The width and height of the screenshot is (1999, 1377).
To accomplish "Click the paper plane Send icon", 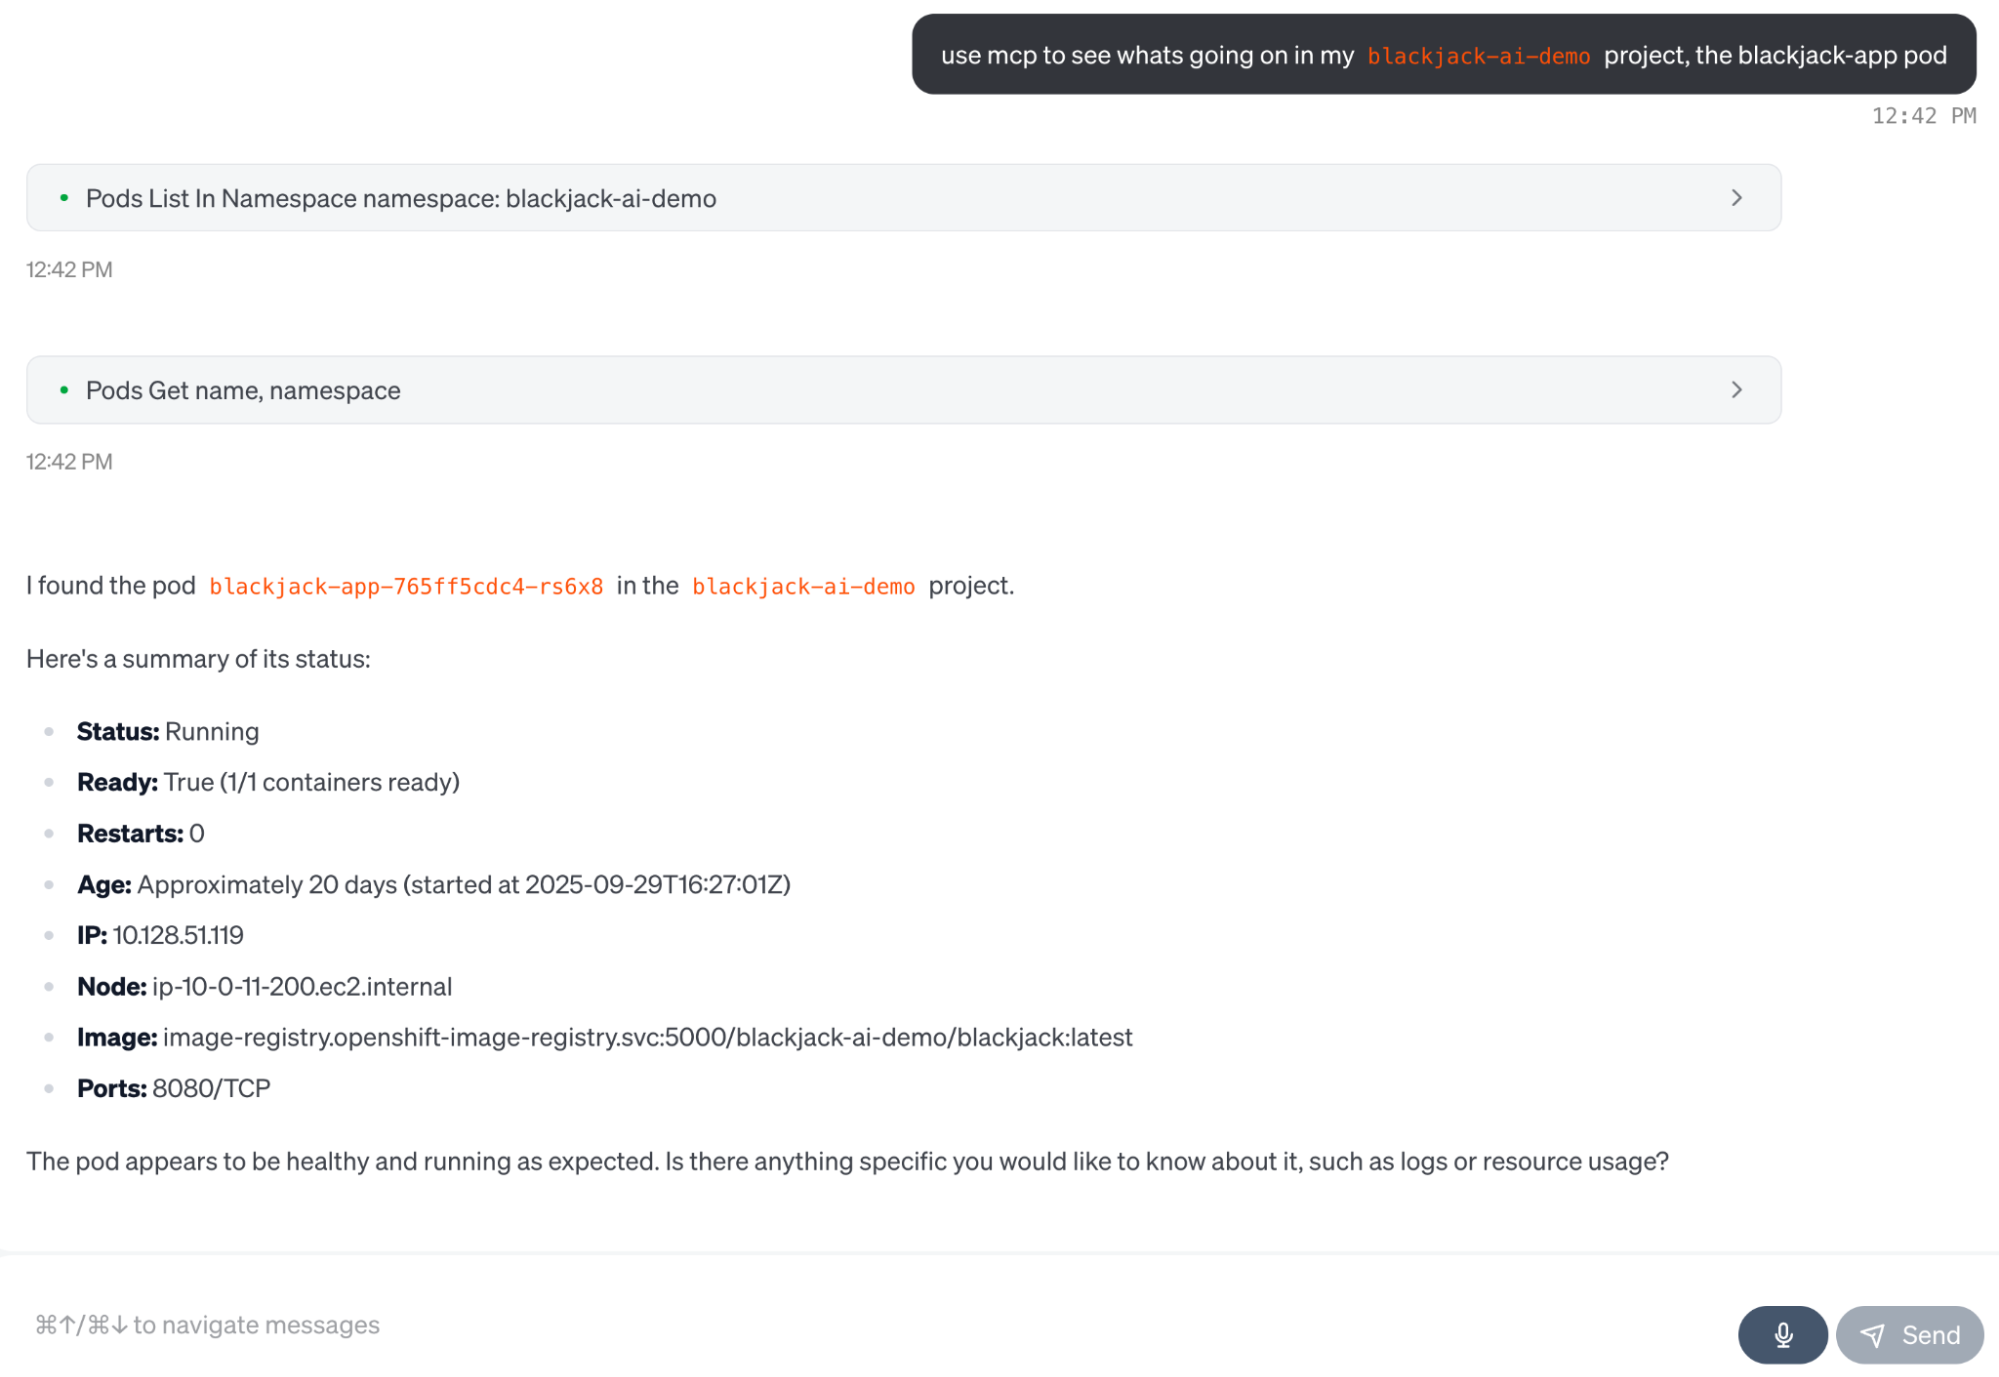I will coord(1872,1335).
